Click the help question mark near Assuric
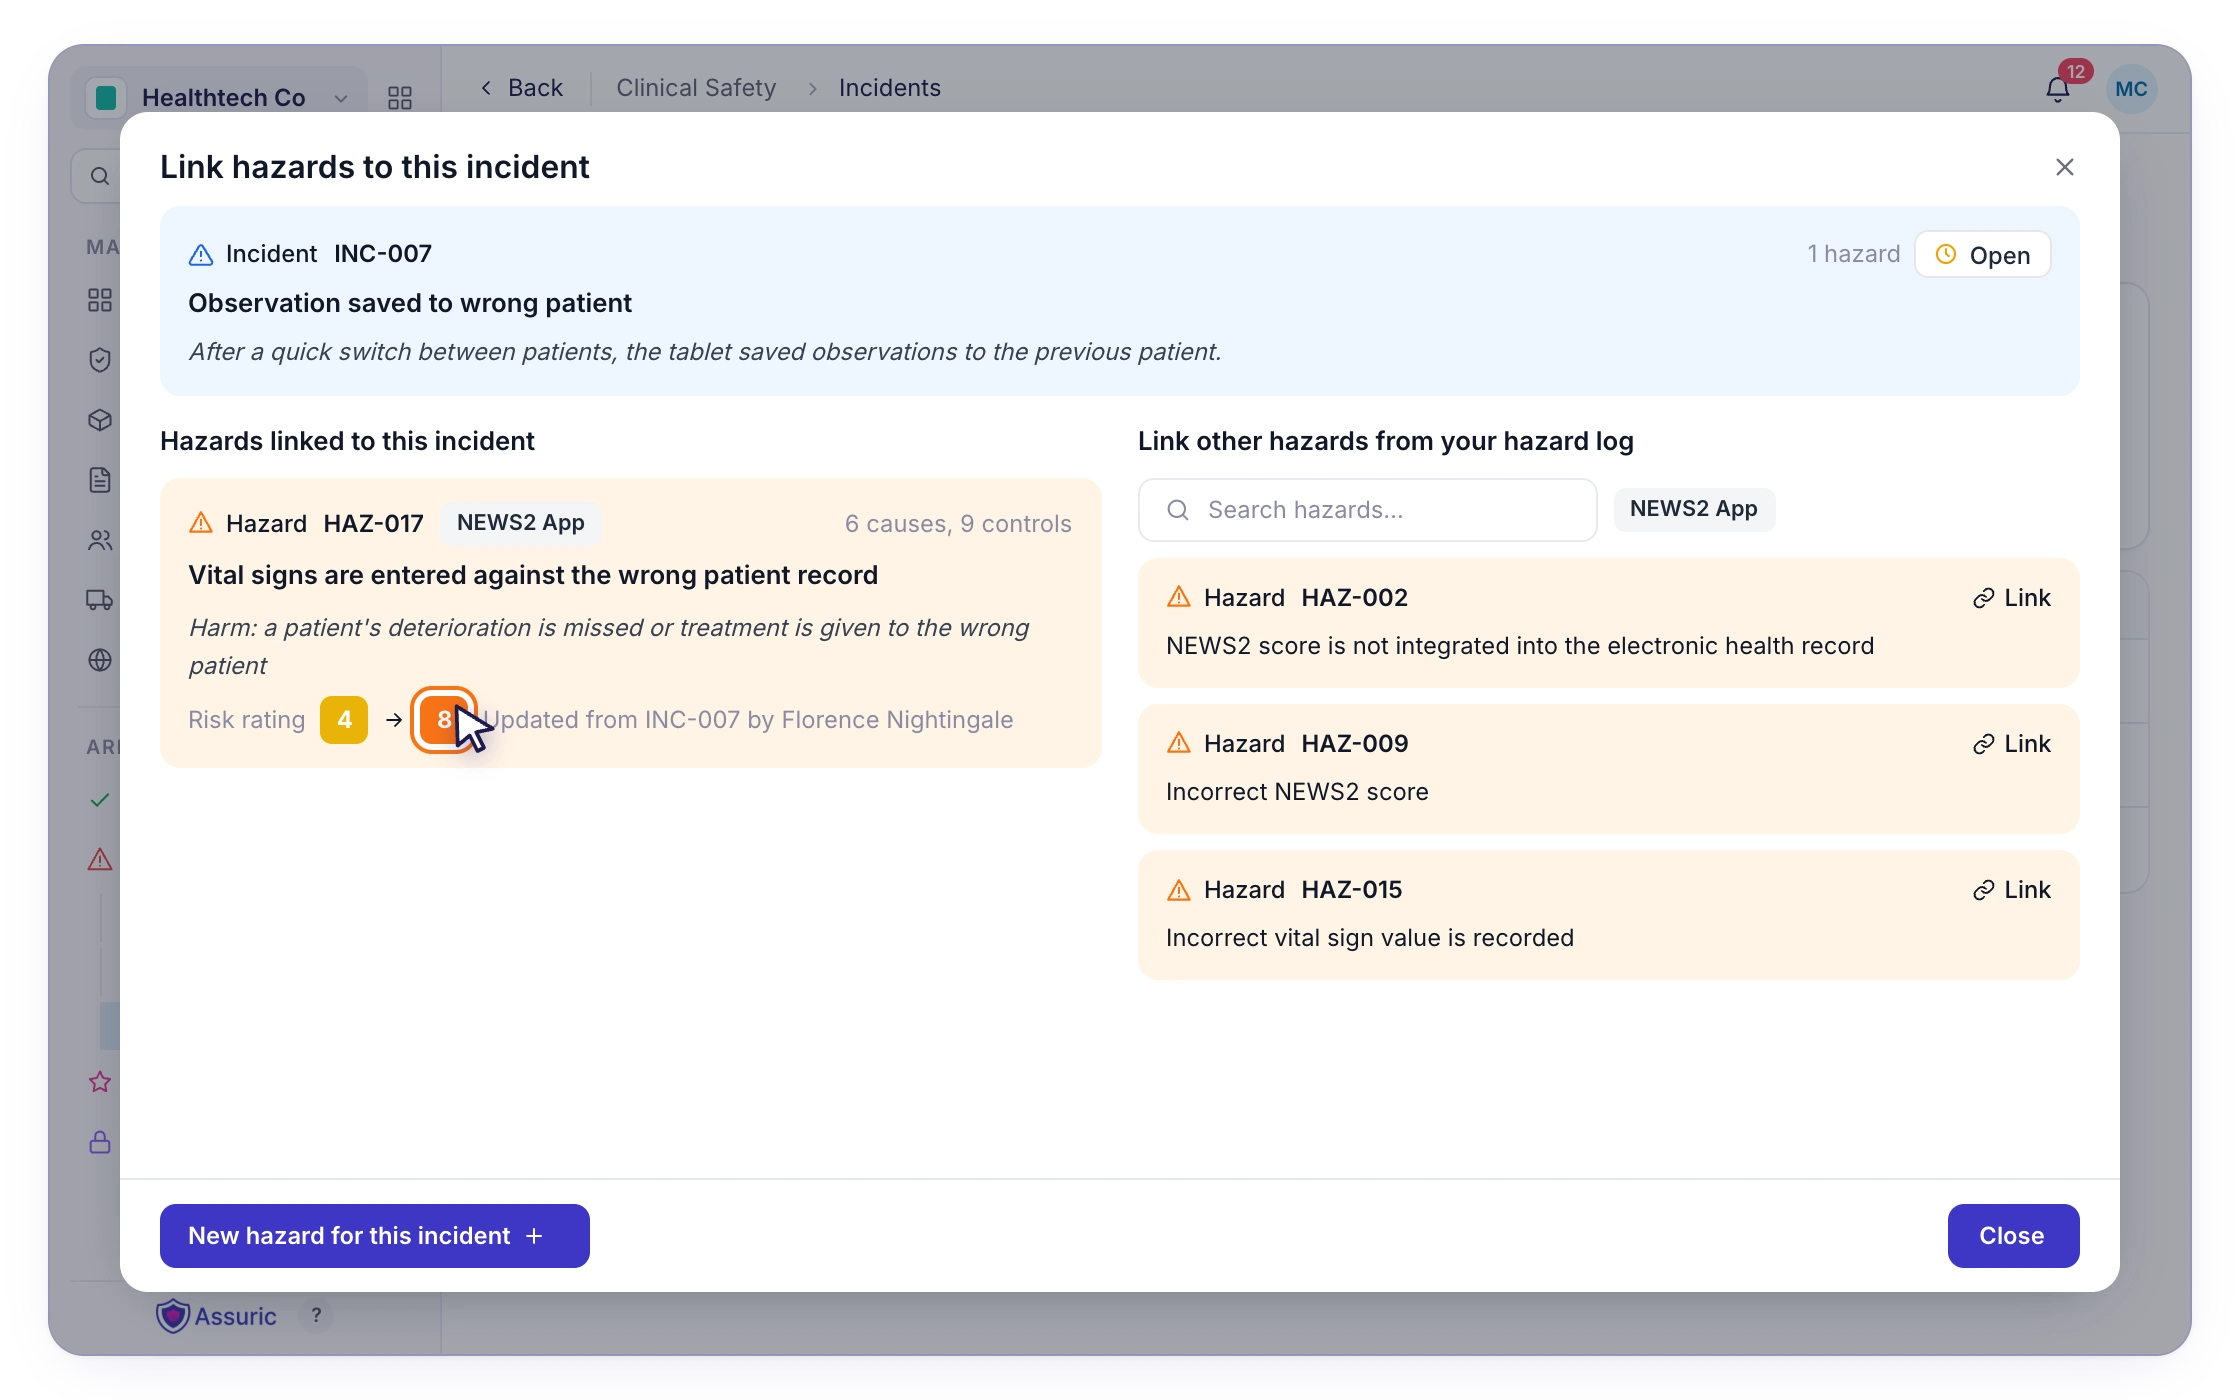 click(x=316, y=1316)
